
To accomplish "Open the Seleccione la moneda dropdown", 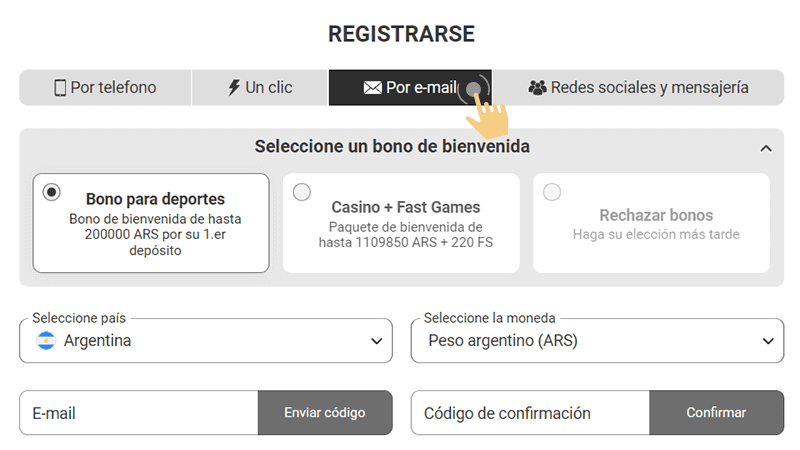I will pos(597,341).
